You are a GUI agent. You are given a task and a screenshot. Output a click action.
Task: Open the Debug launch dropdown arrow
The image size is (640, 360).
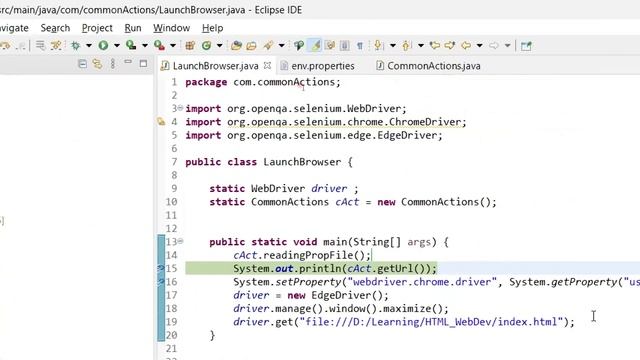pyautogui.click(x=89, y=45)
